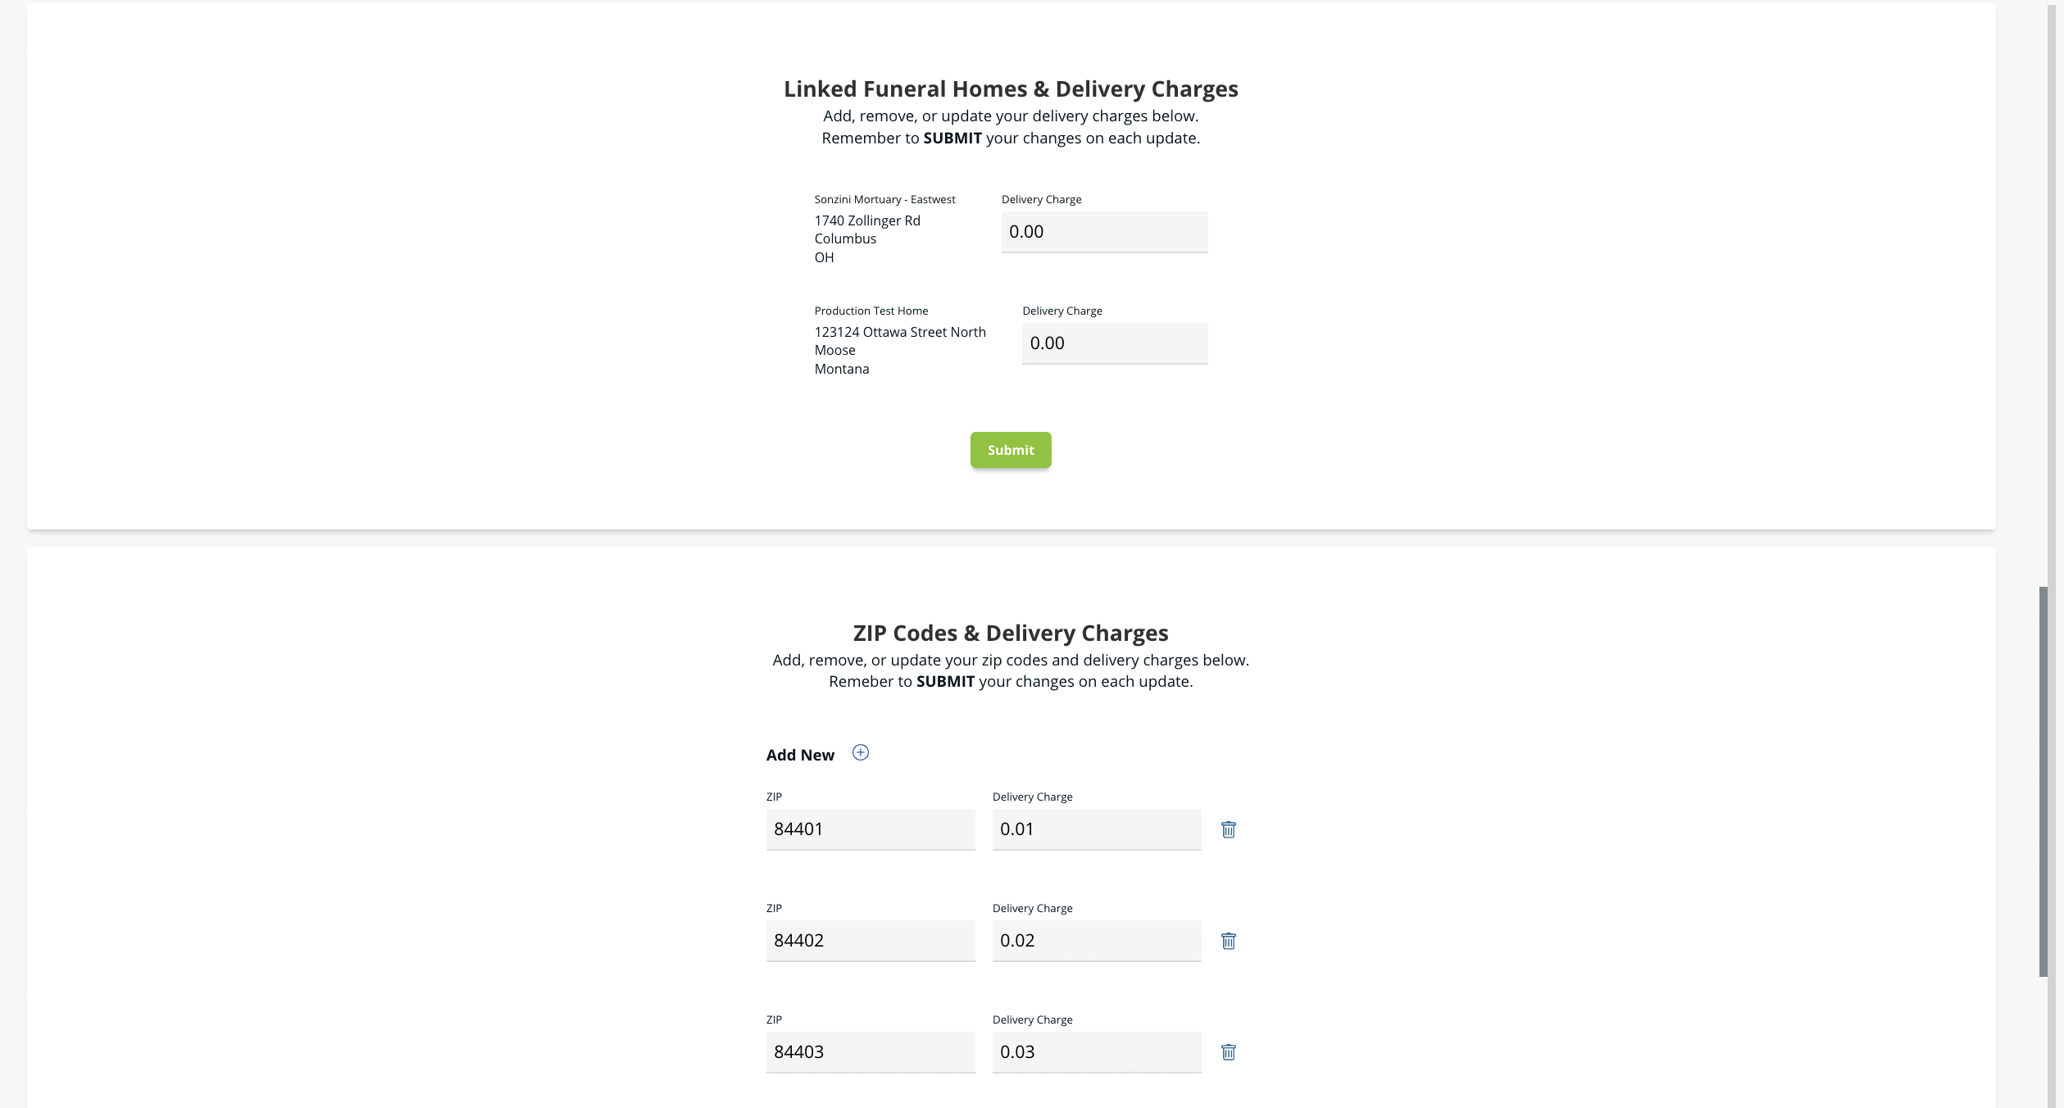The width and height of the screenshot is (2064, 1108).
Task: Delete ZIP 84402 using its trash icon
Action: [x=1228, y=941]
